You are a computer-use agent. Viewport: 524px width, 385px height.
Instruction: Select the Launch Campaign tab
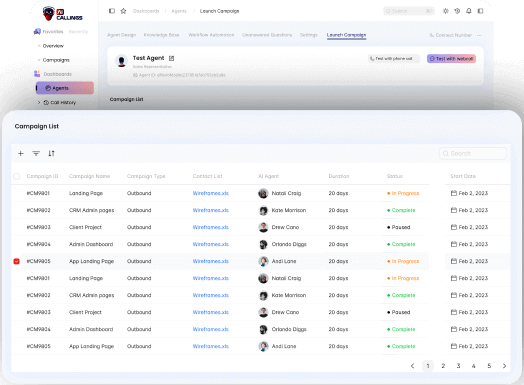(346, 35)
